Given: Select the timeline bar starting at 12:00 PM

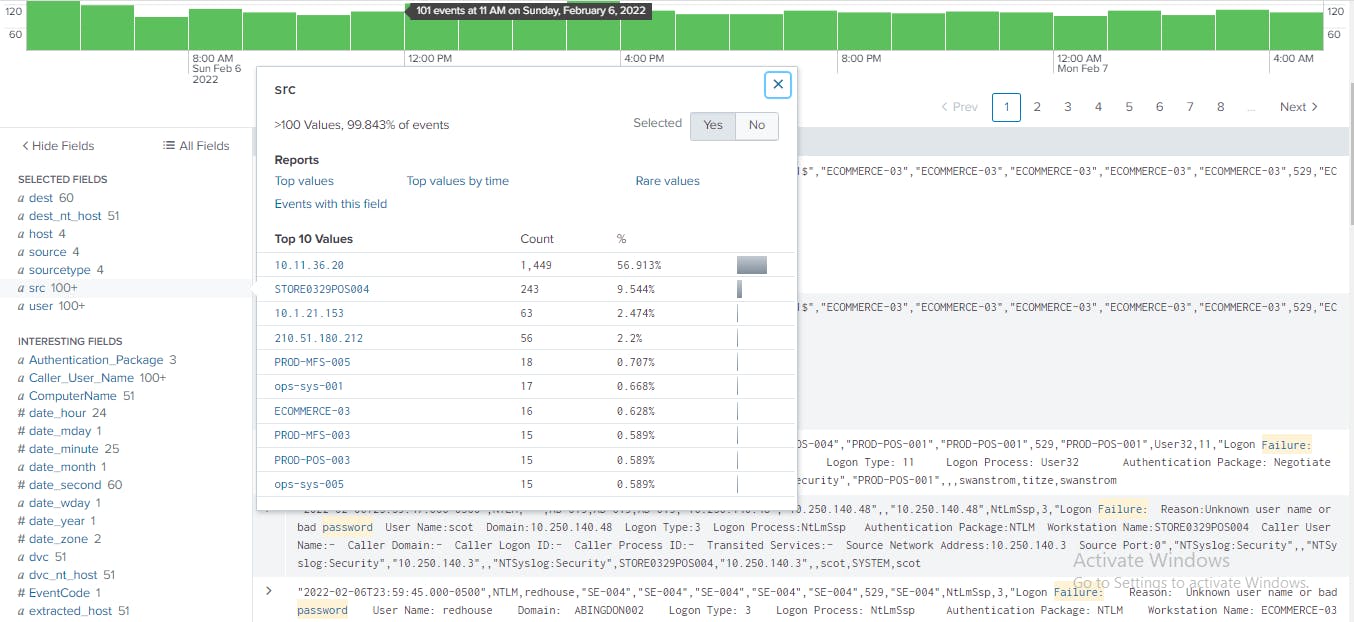Looking at the screenshot, I should click(431, 32).
